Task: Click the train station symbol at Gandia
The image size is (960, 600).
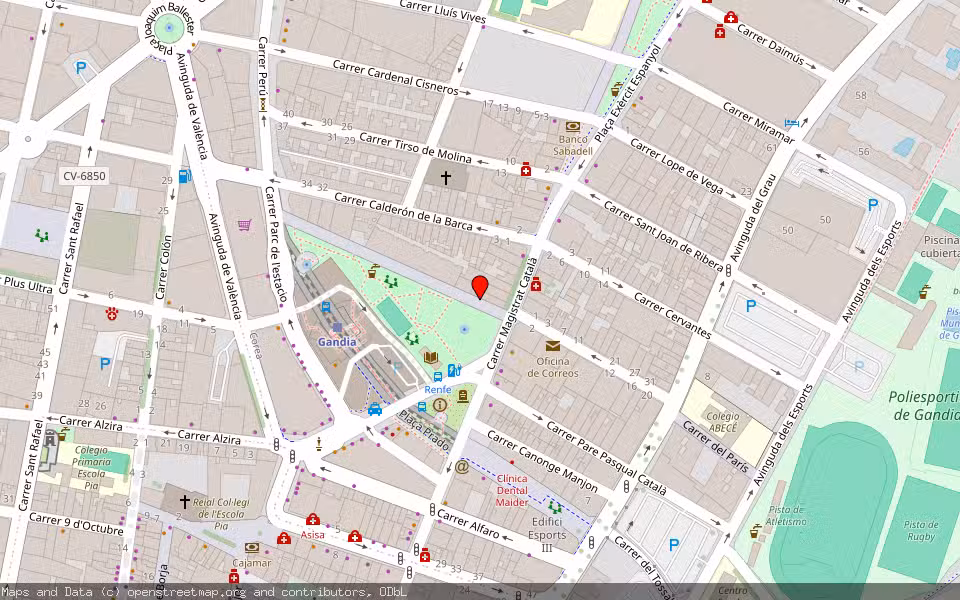Action: point(337,326)
